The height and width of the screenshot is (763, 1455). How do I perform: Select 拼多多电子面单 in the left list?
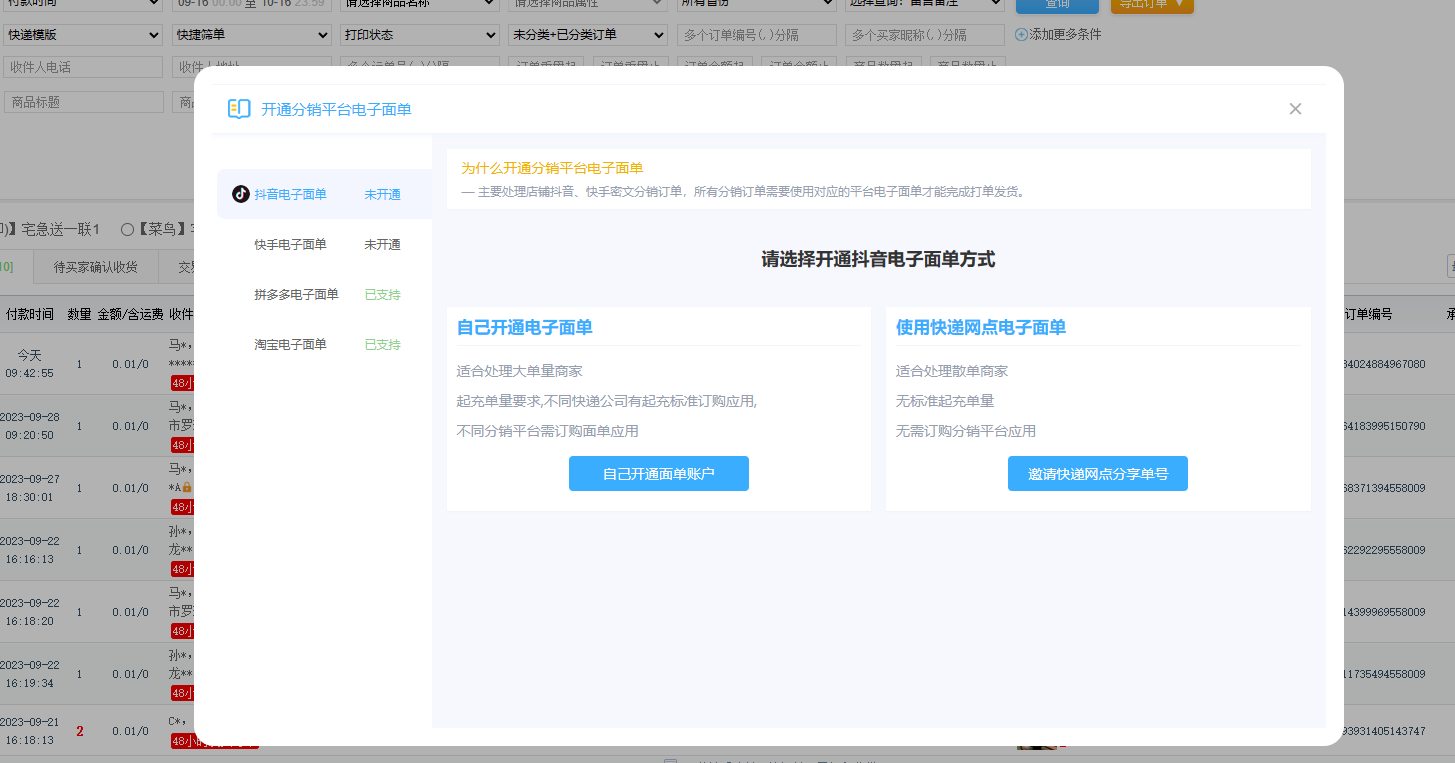324,294
